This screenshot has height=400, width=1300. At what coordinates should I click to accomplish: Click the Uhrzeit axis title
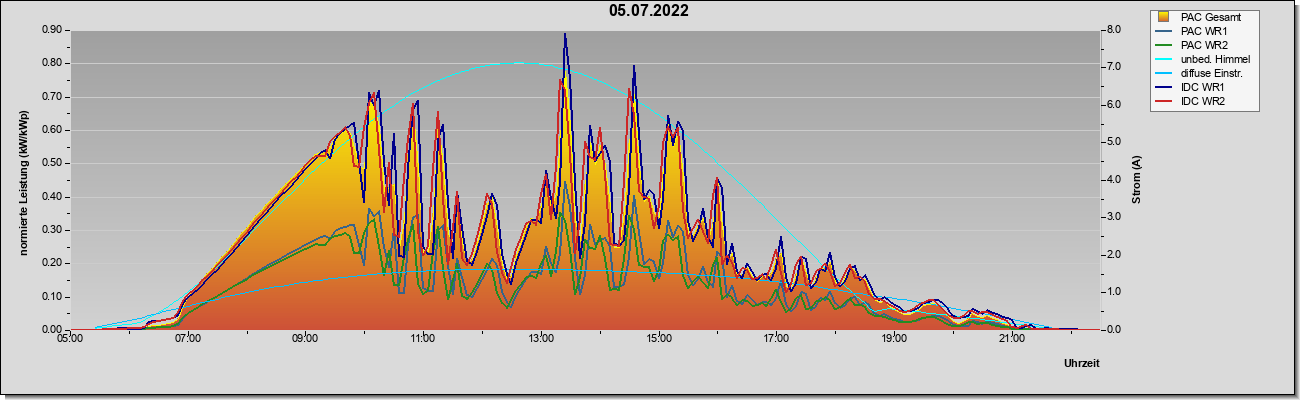[1081, 364]
